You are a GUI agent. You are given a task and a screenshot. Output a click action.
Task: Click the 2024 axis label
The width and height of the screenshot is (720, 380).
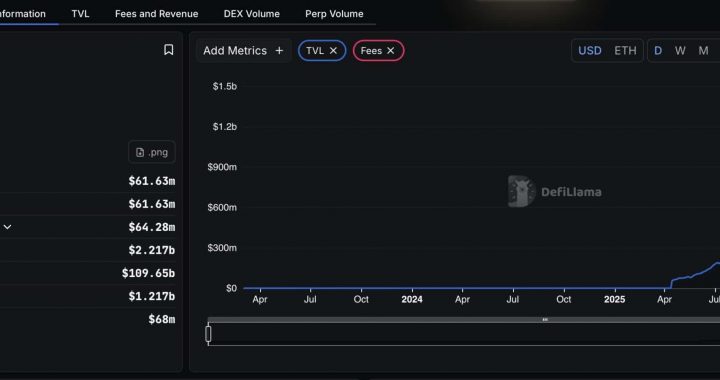tap(412, 299)
